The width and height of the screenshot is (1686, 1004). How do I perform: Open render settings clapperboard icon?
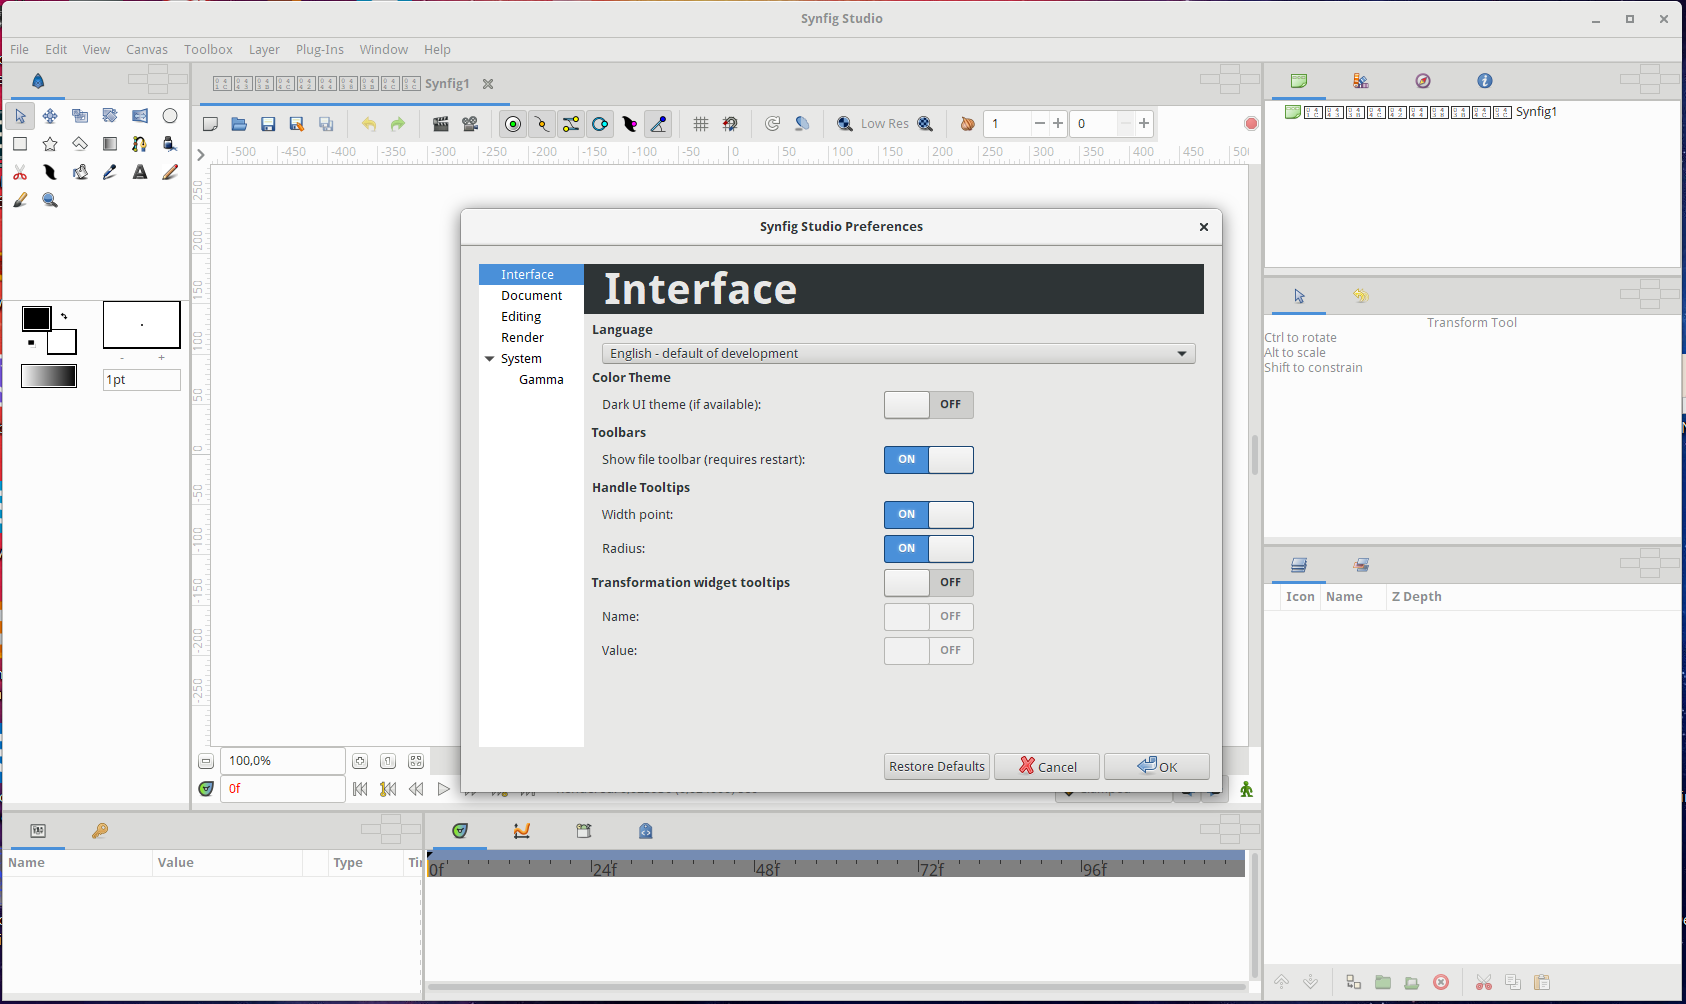pos(441,124)
